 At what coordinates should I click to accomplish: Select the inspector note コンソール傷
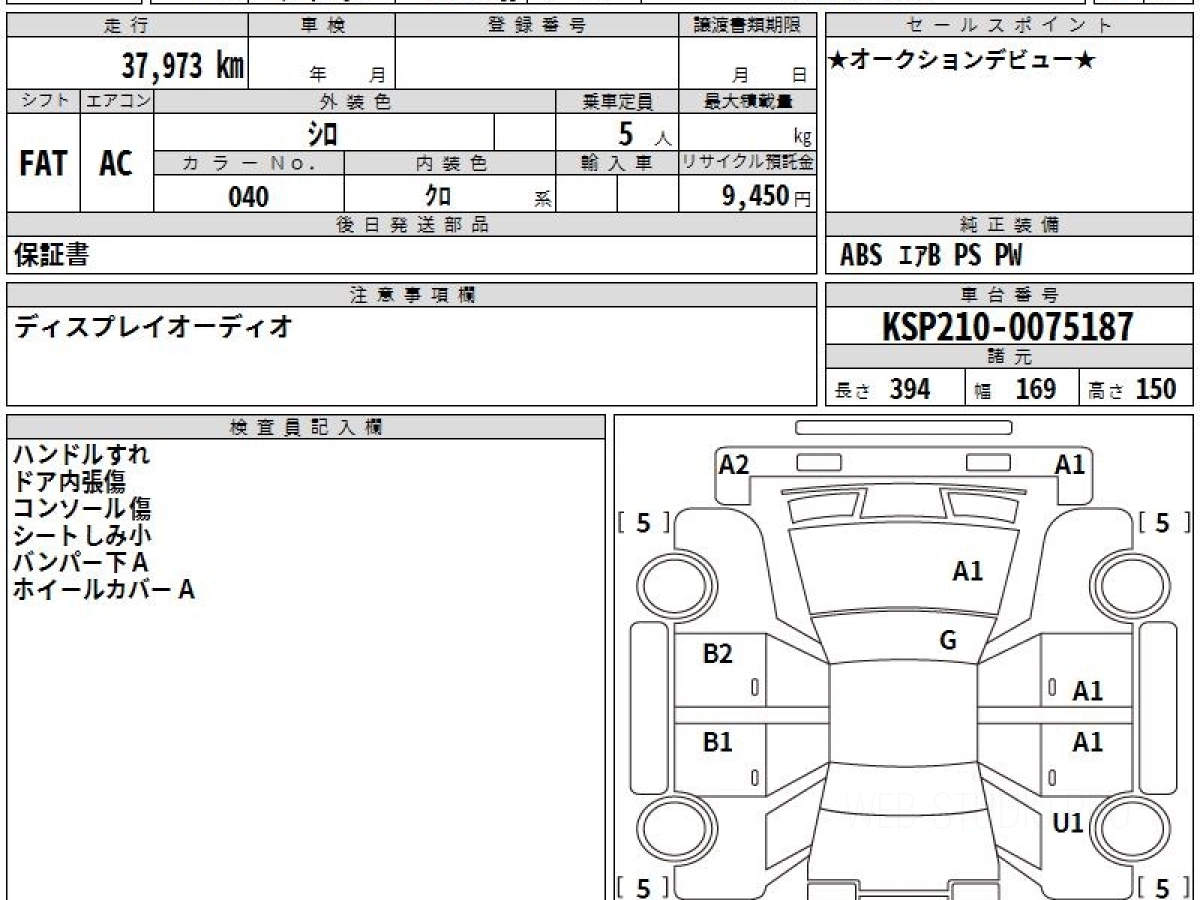pos(82,509)
